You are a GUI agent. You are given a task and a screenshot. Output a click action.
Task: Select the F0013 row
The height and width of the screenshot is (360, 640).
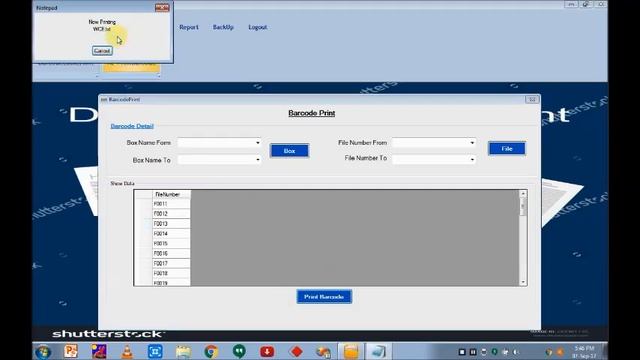171,224
